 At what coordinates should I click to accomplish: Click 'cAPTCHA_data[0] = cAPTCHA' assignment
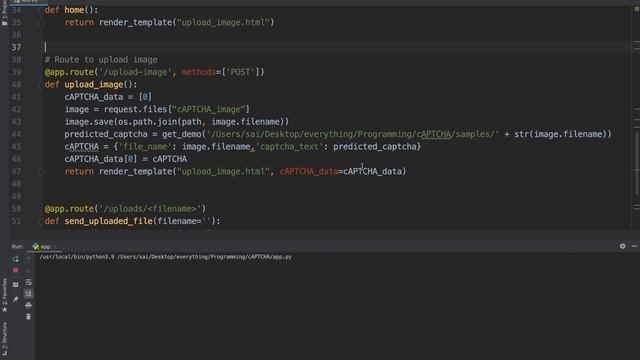(126, 159)
